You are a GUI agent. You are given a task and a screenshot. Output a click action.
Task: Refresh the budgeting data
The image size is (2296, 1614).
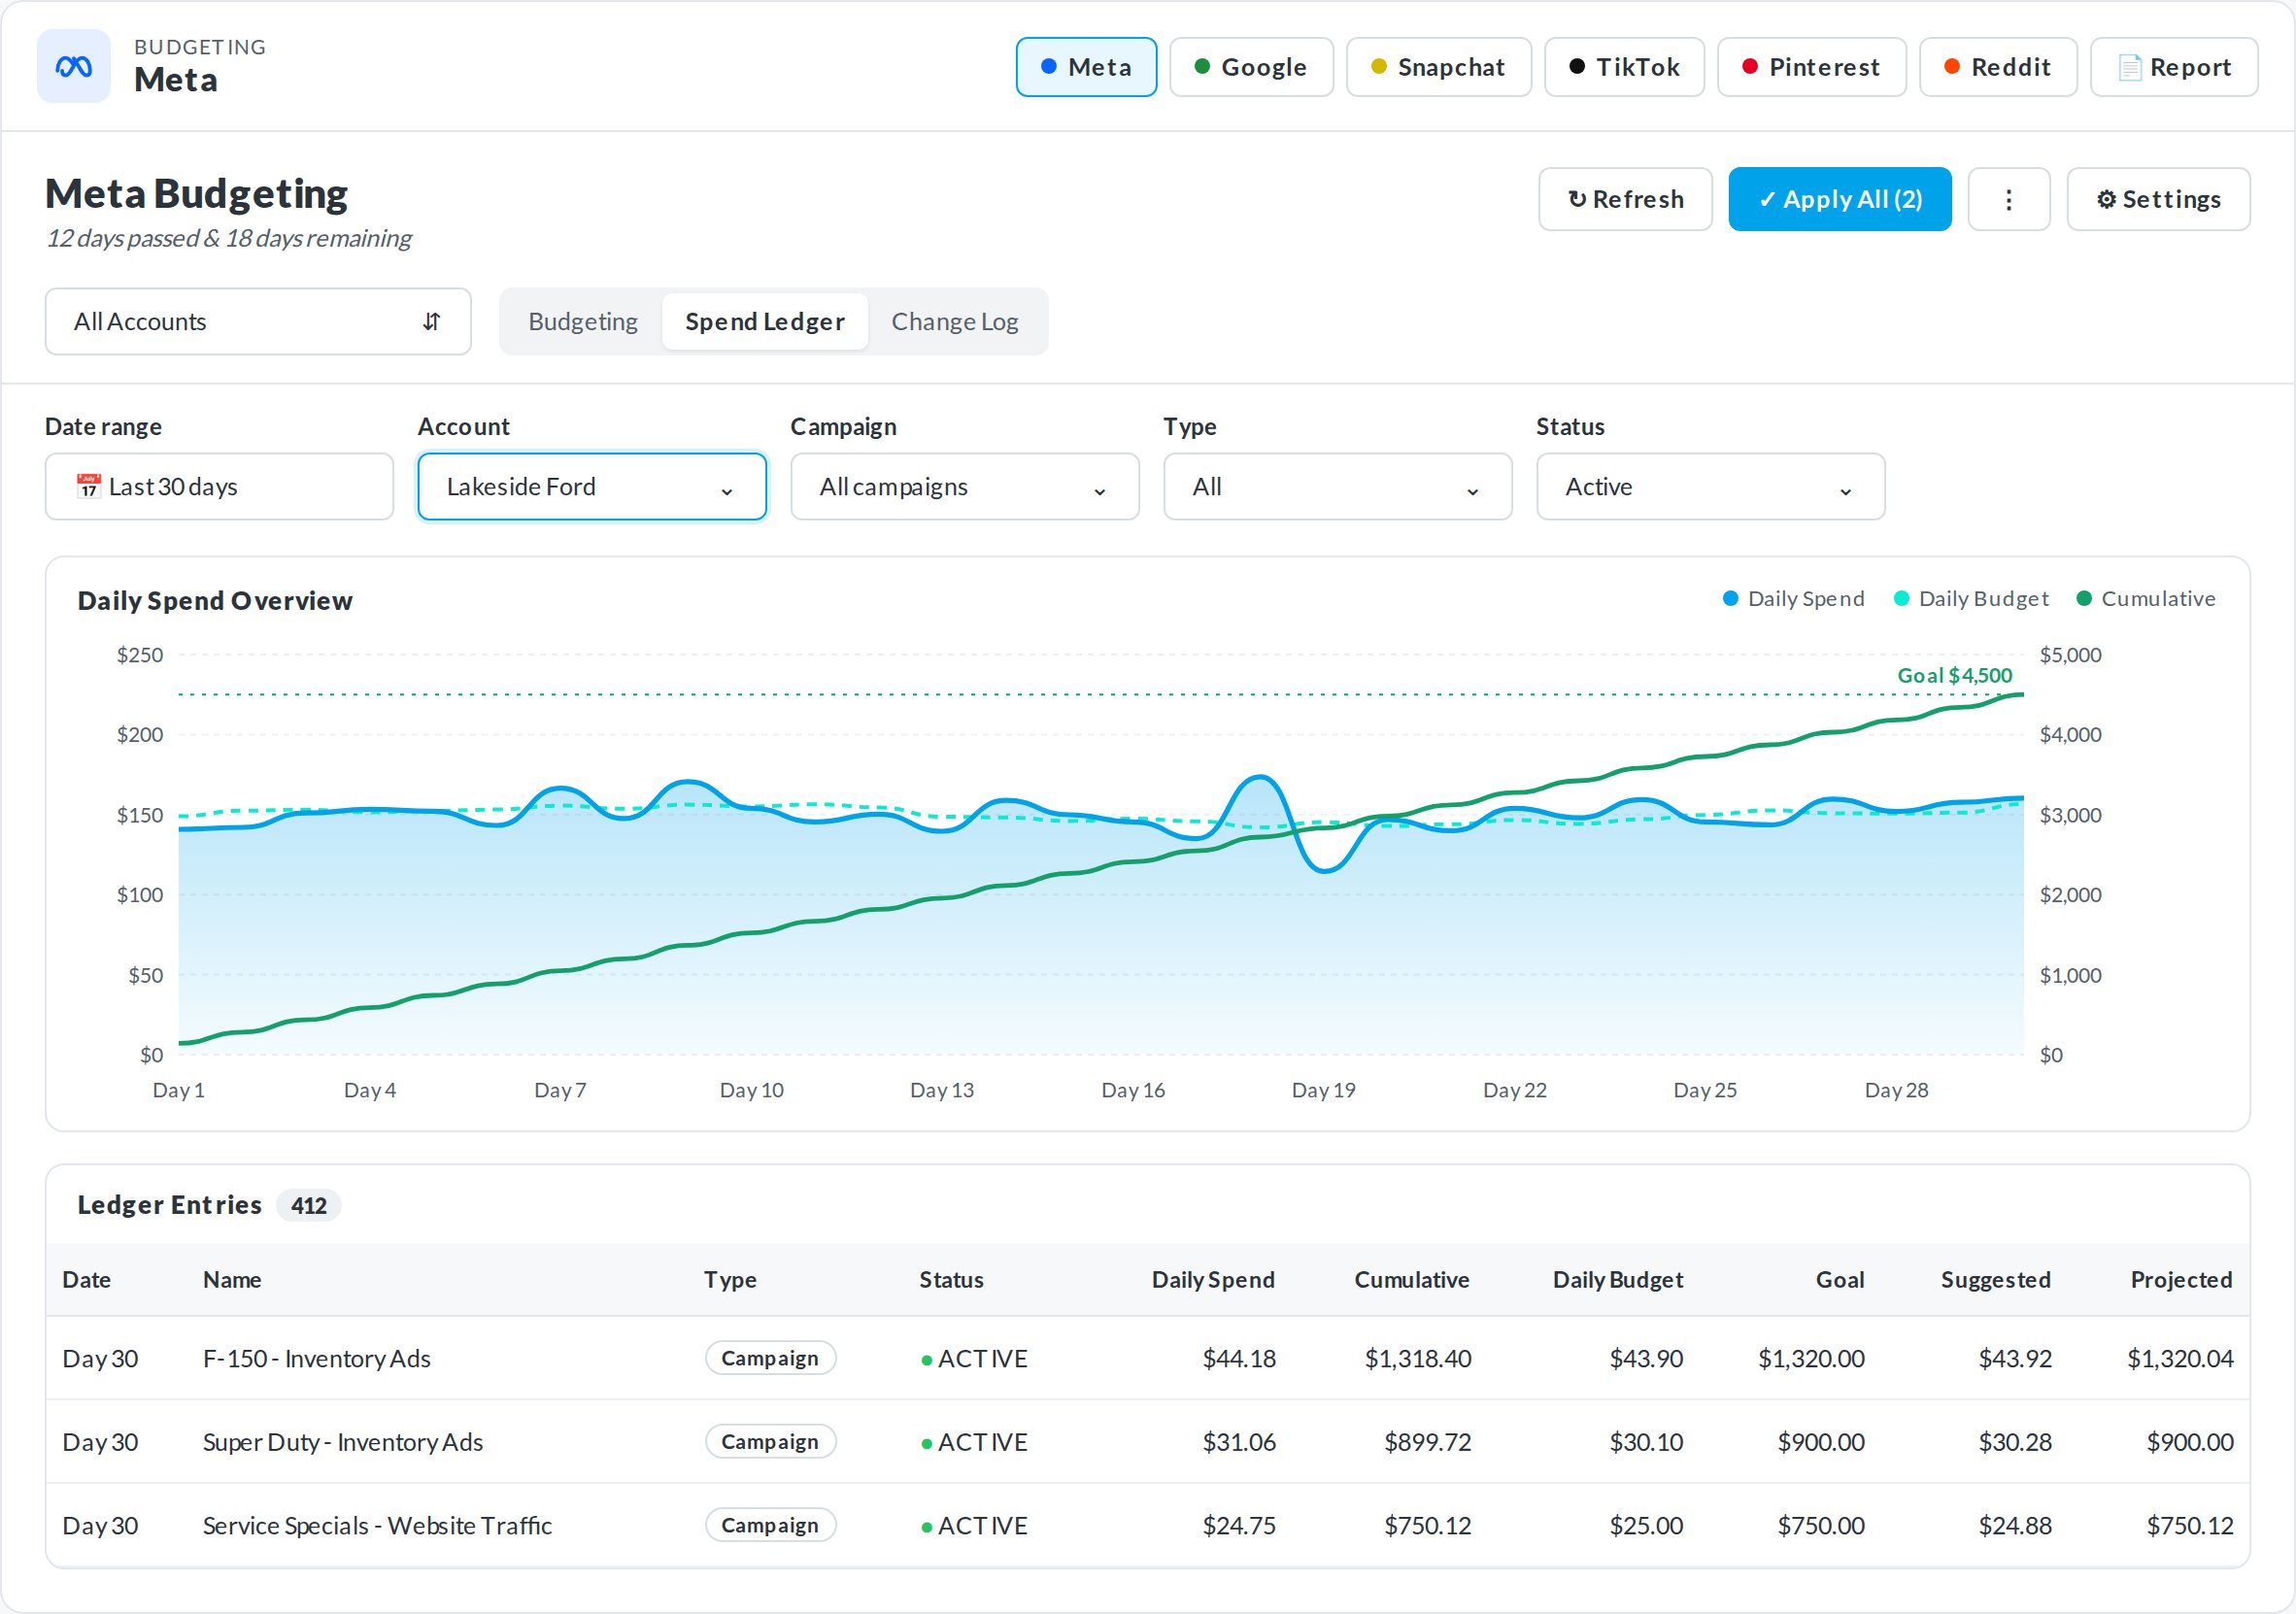pyautogui.click(x=1625, y=199)
